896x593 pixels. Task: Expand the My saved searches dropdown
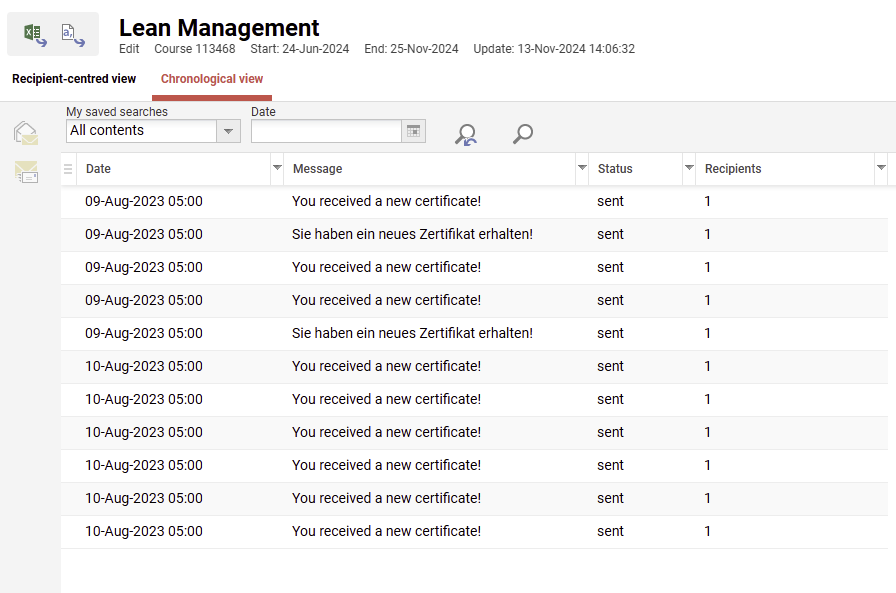229,131
